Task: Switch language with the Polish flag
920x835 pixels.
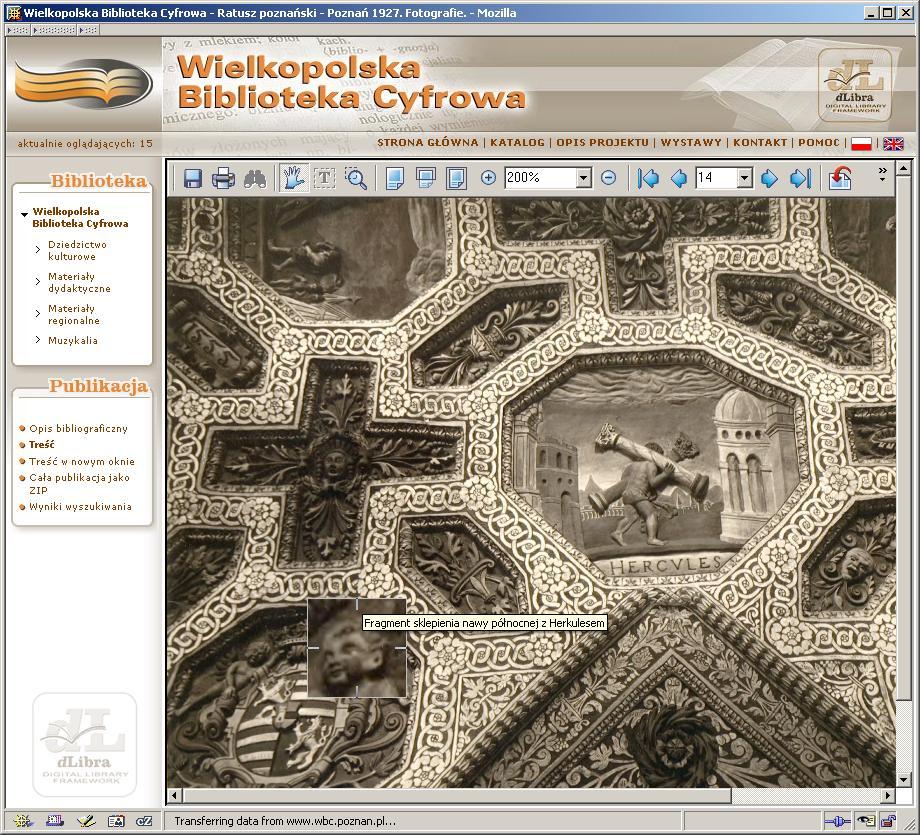Action: [861, 143]
